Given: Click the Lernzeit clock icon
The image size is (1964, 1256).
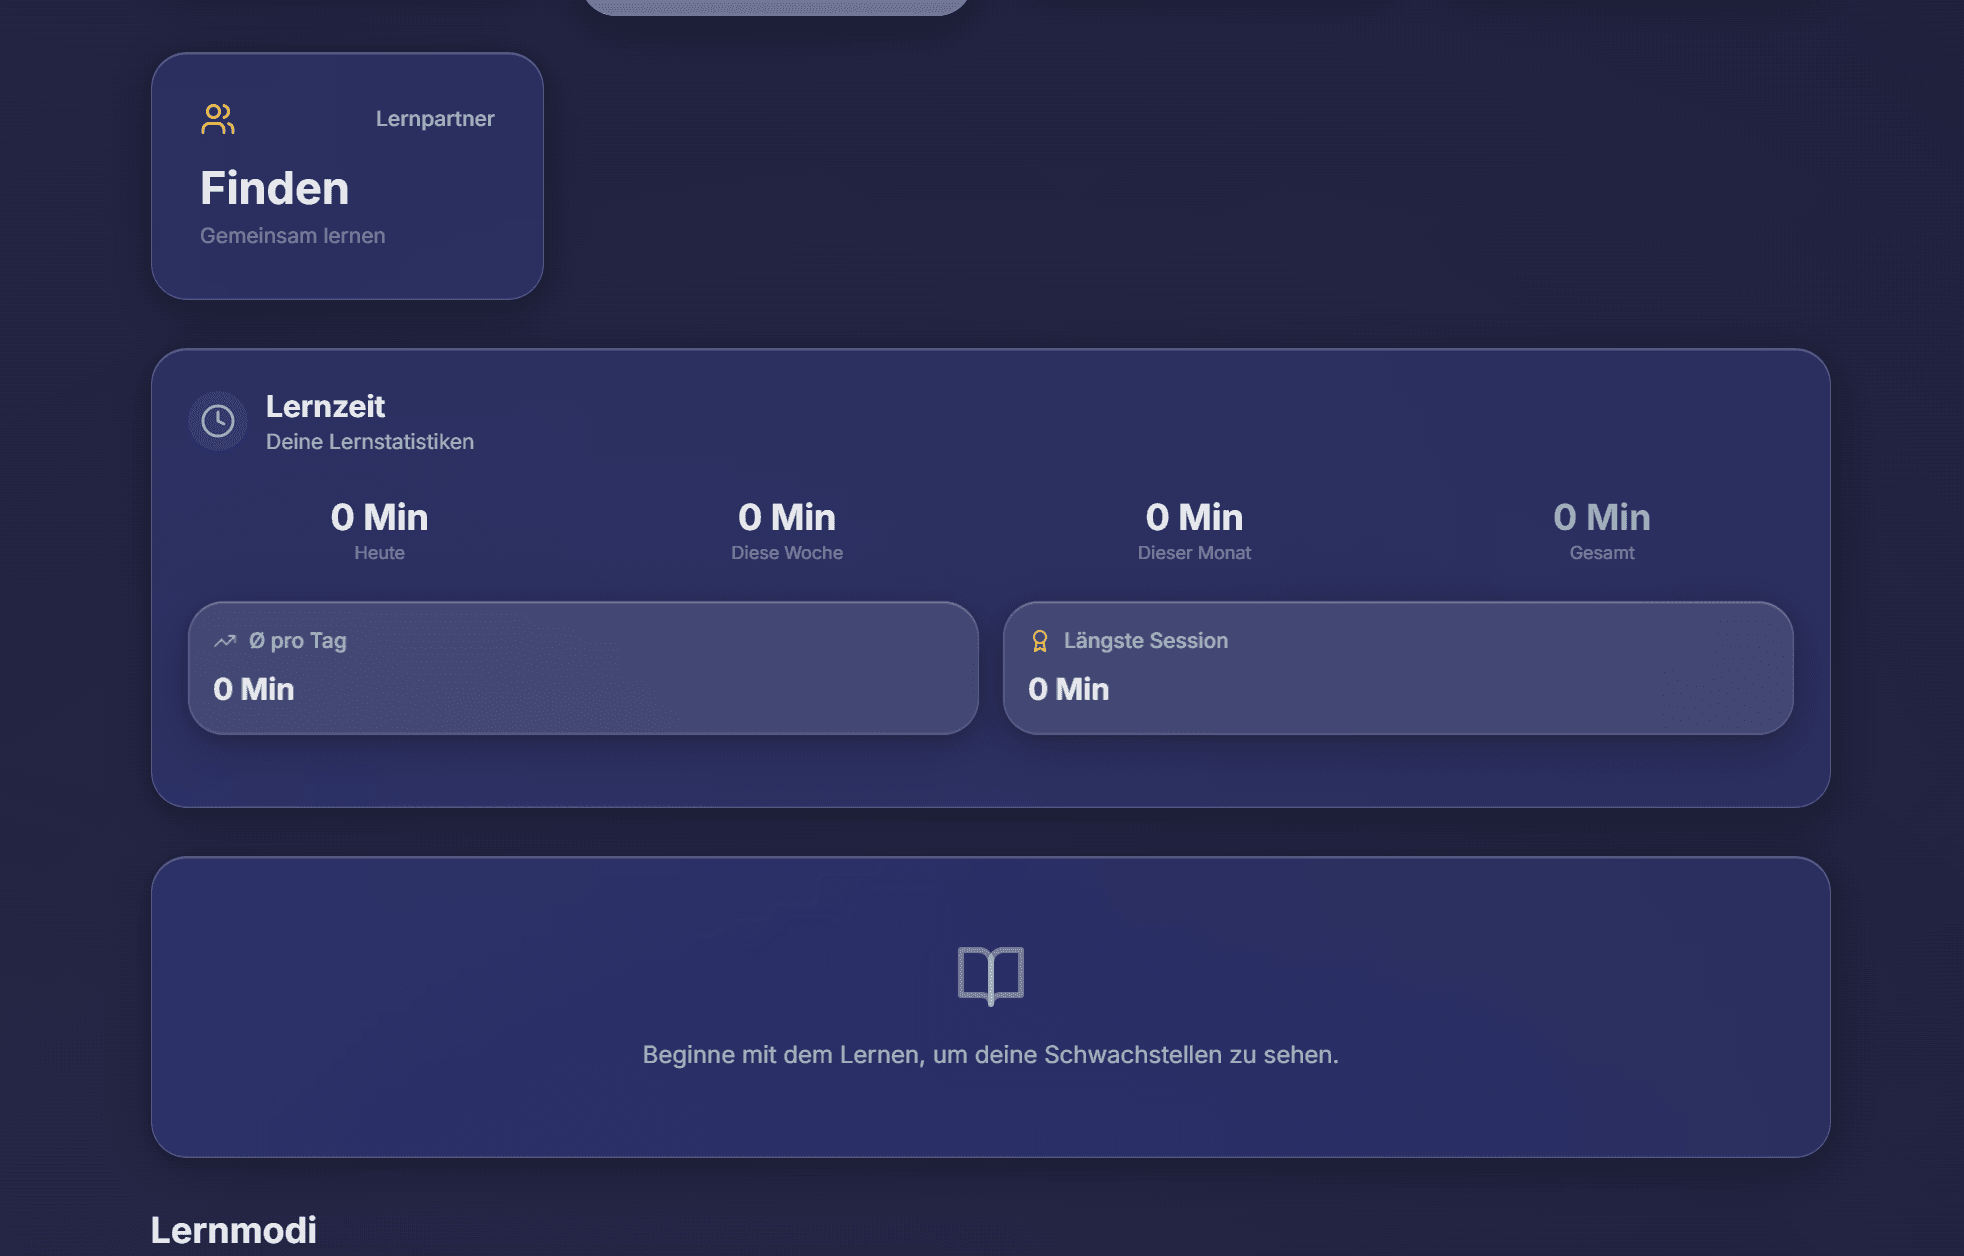Looking at the screenshot, I should click(x=218, y=421).
